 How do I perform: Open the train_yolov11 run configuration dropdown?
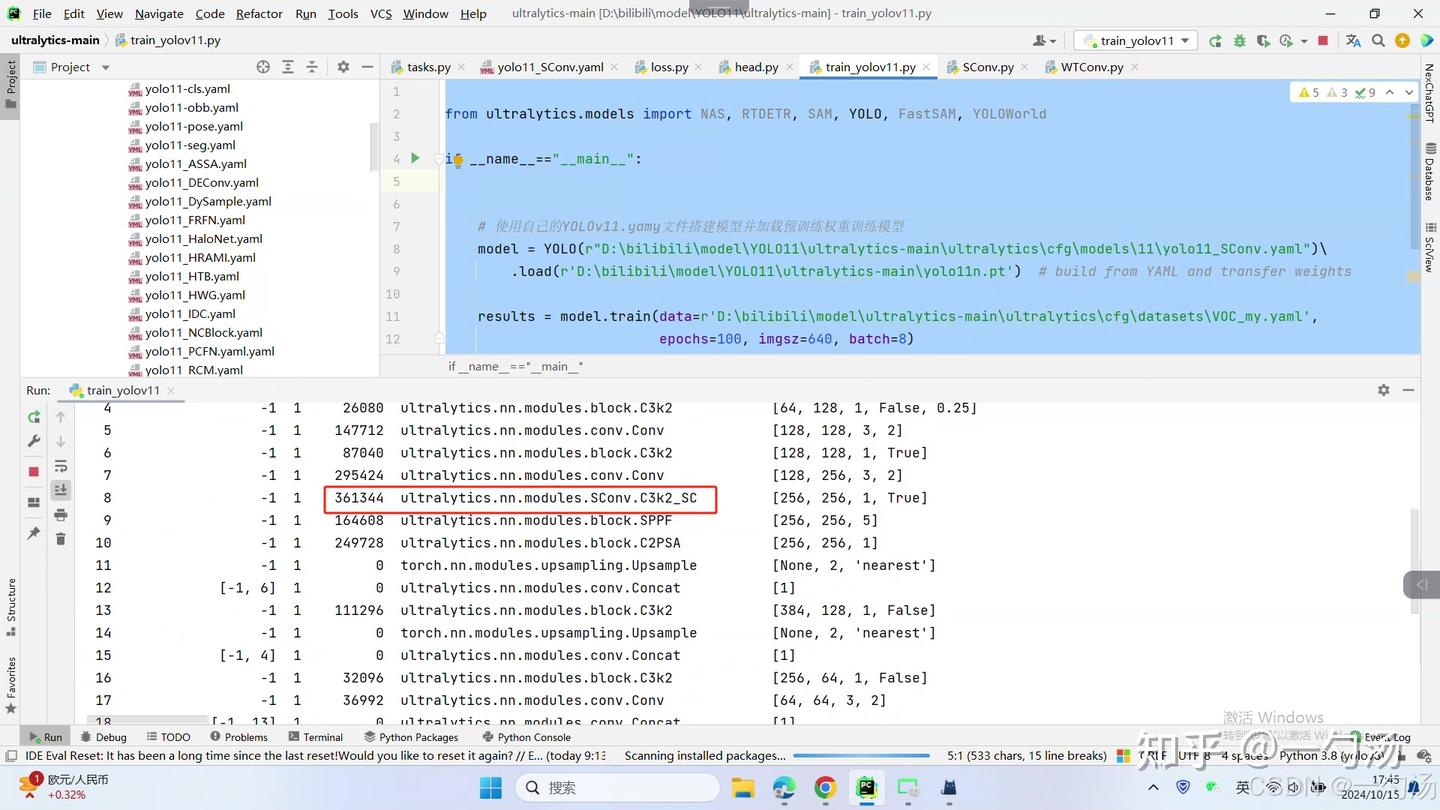(x=1137, y=41)
